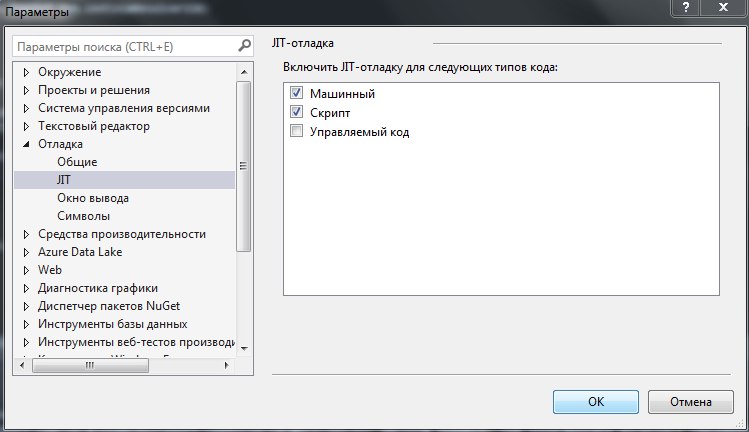Image resolution: width=749 pixels, height=432 pixels.
Task: Expand Инструменты веб-тестов node
Action: [26, 343]
